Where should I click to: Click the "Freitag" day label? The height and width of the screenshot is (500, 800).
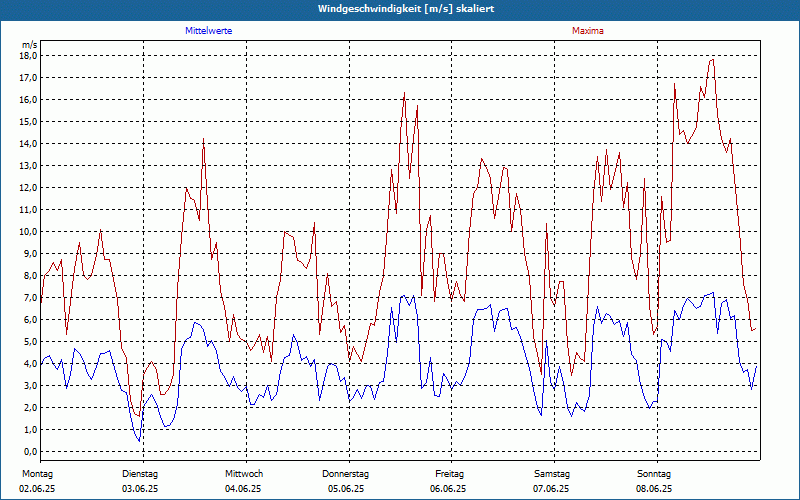coord(449,474)
